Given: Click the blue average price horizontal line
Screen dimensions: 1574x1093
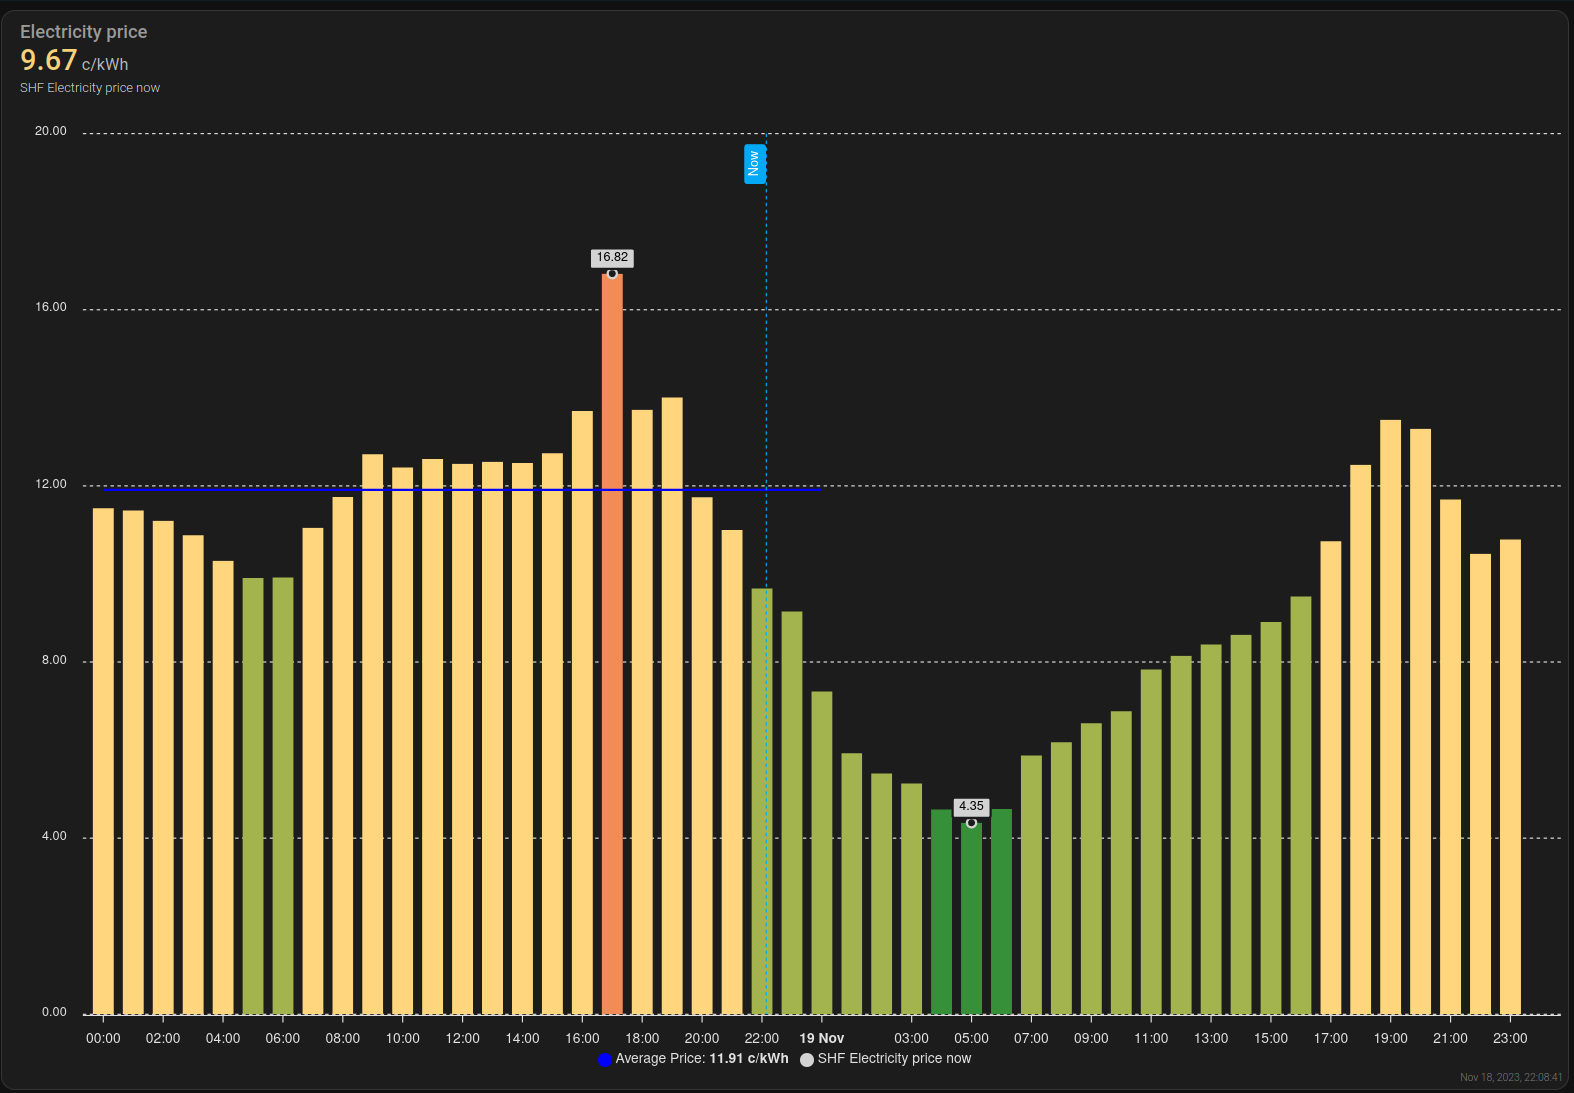Looking at the screenshot, I should click(x=300, y=490).
